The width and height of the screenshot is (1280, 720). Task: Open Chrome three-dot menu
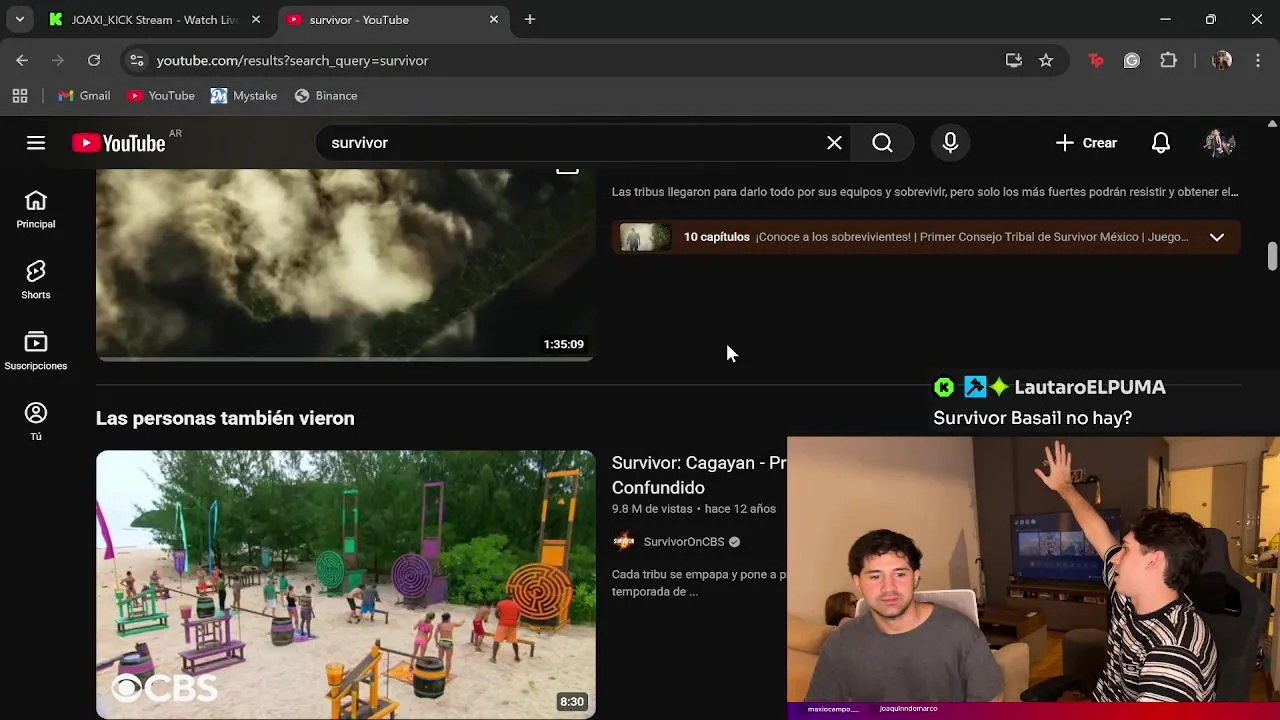click(1257, 61)
